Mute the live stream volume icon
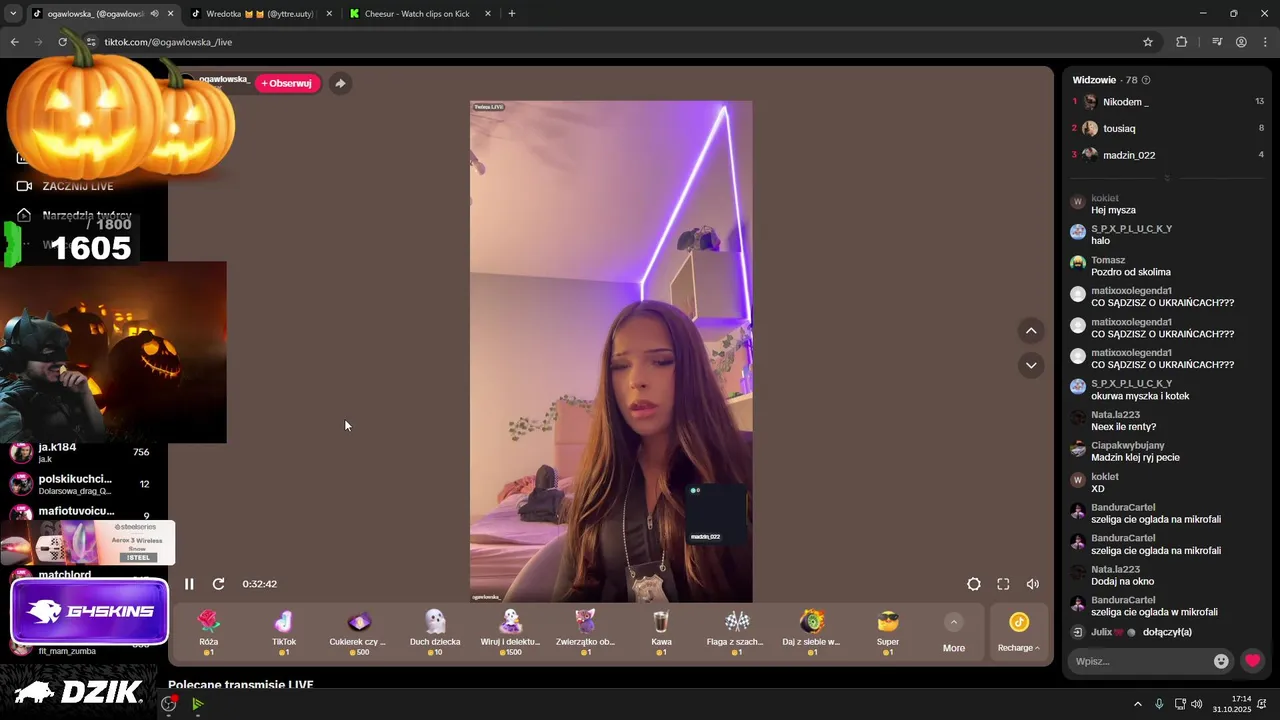 (x=1033, y=584)
